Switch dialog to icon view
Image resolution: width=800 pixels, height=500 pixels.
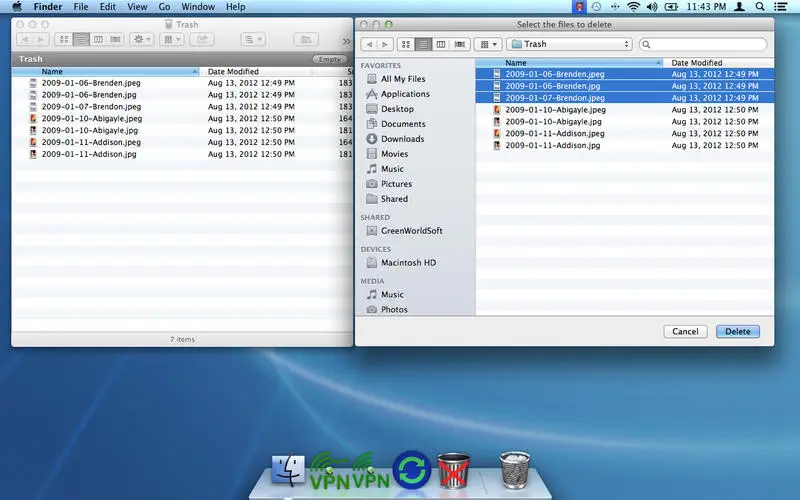406,44
